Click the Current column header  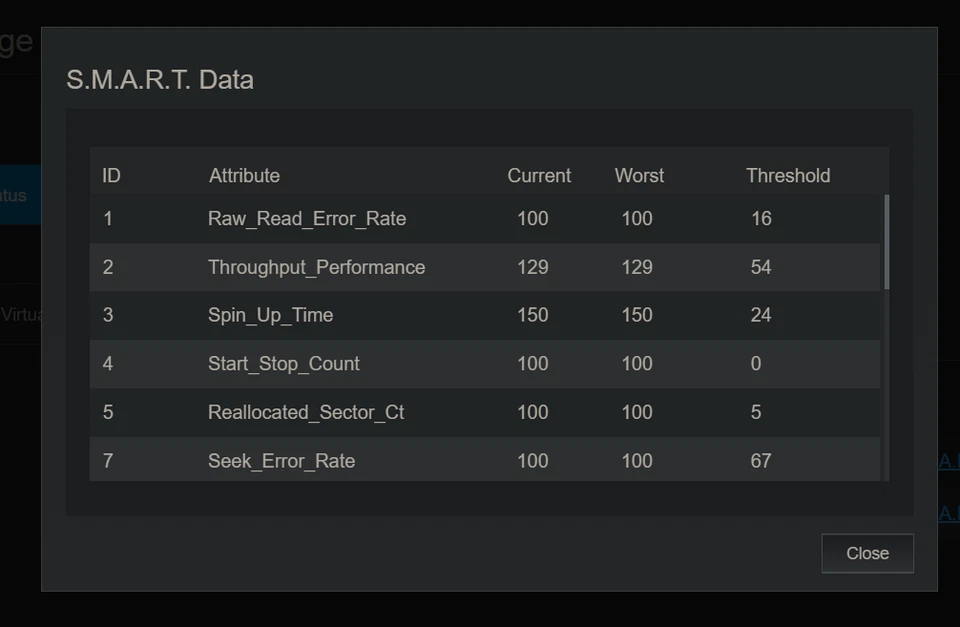pos(539,176)
